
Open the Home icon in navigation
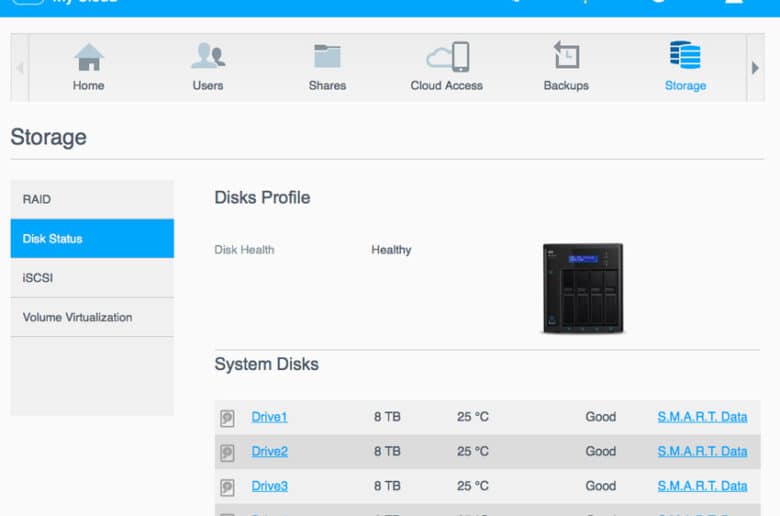pyautogui.click(x=89, y=57)
